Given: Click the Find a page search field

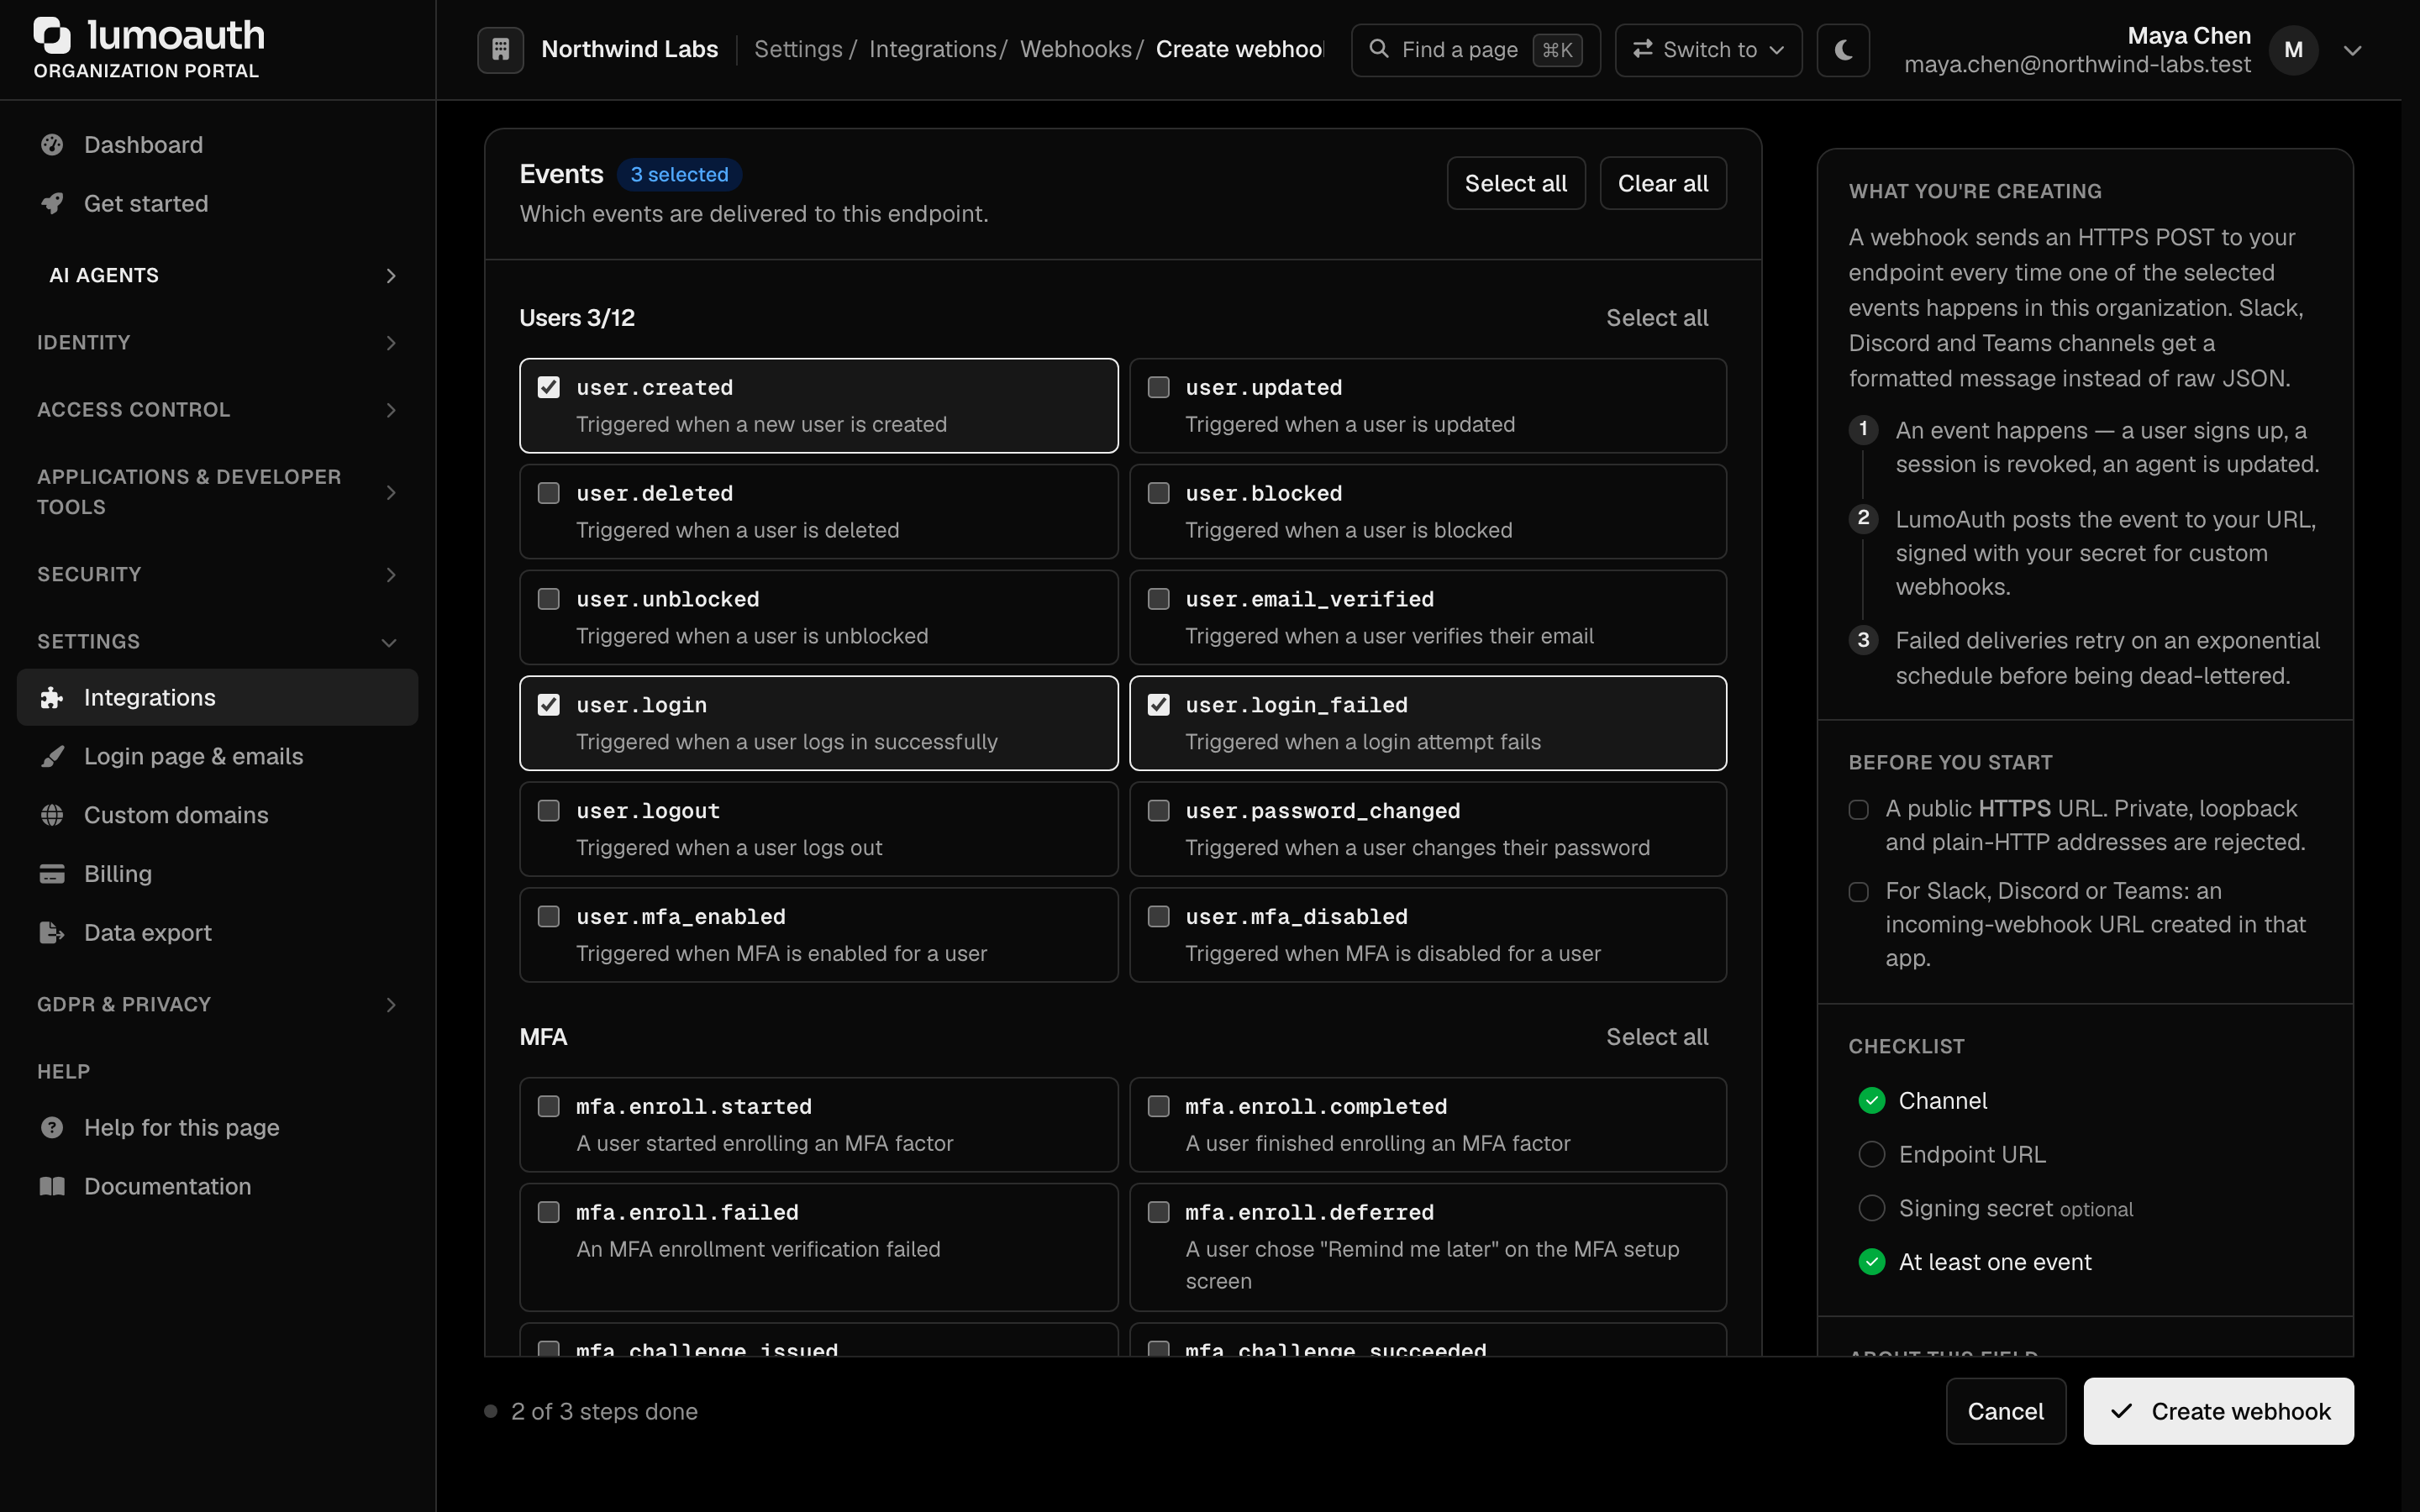Looking at the screenshot, I should click(1475, 50).
